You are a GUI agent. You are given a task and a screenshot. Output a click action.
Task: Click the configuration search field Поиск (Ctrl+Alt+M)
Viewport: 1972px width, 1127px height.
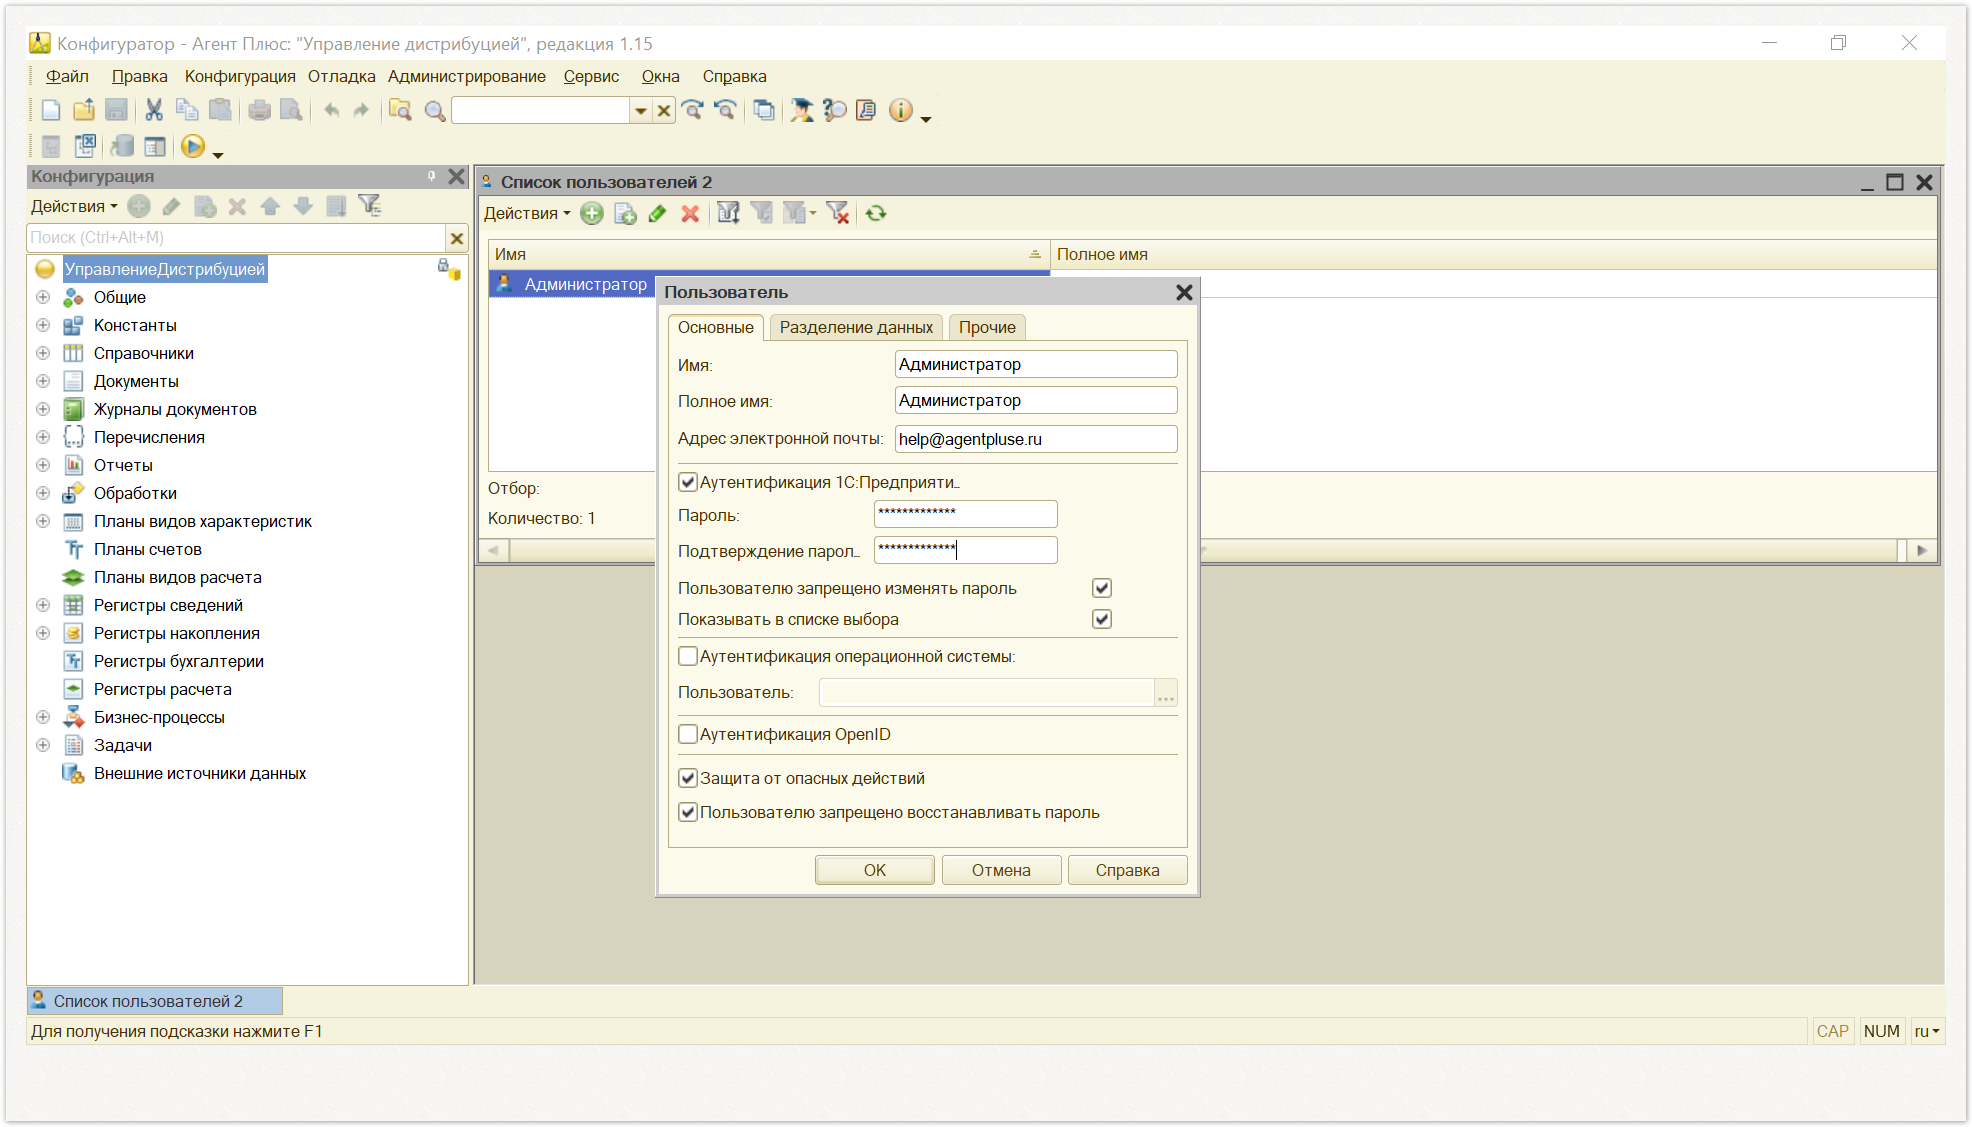pyautogui.click(x=236, y=238)
